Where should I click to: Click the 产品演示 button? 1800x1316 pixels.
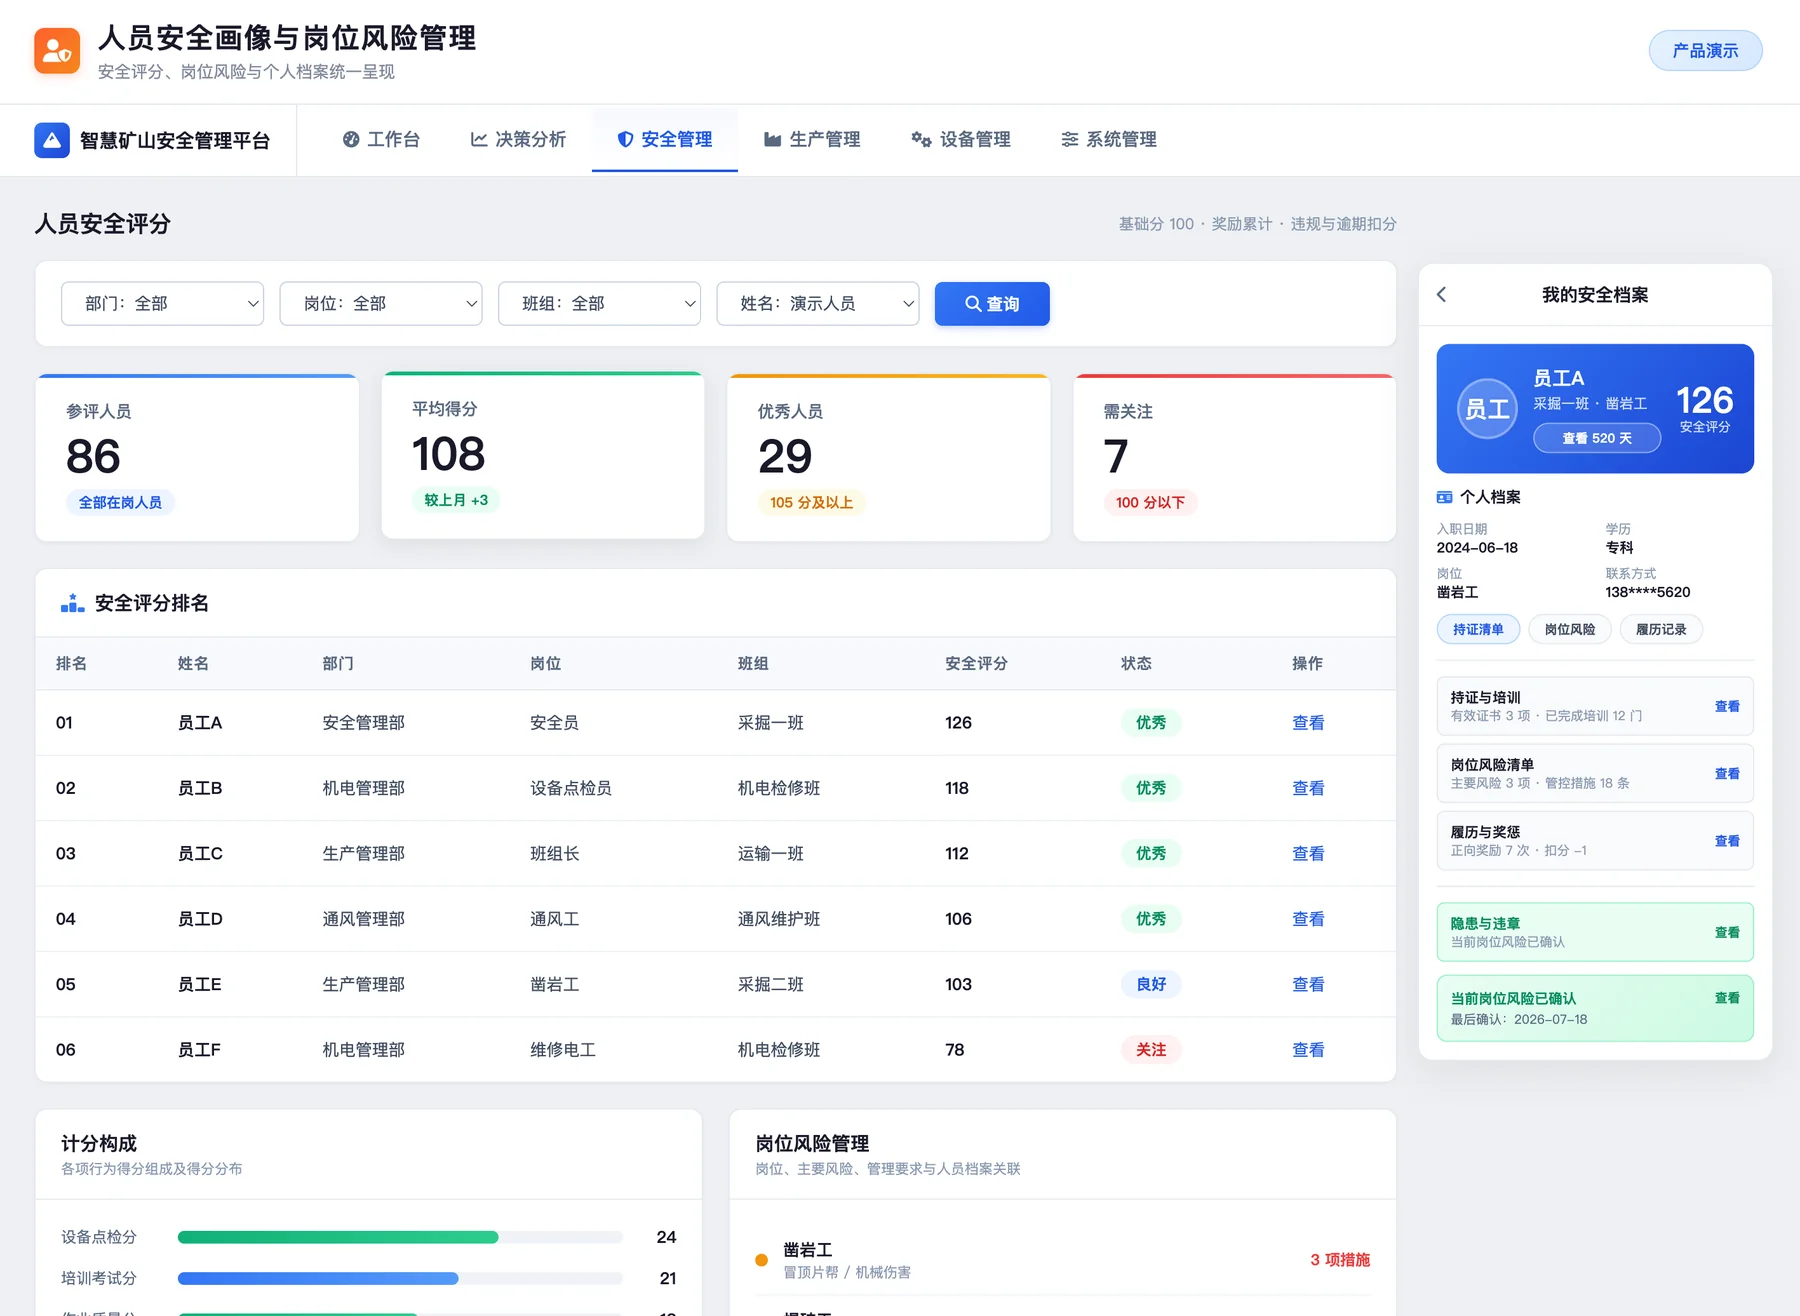[1705, 51]
